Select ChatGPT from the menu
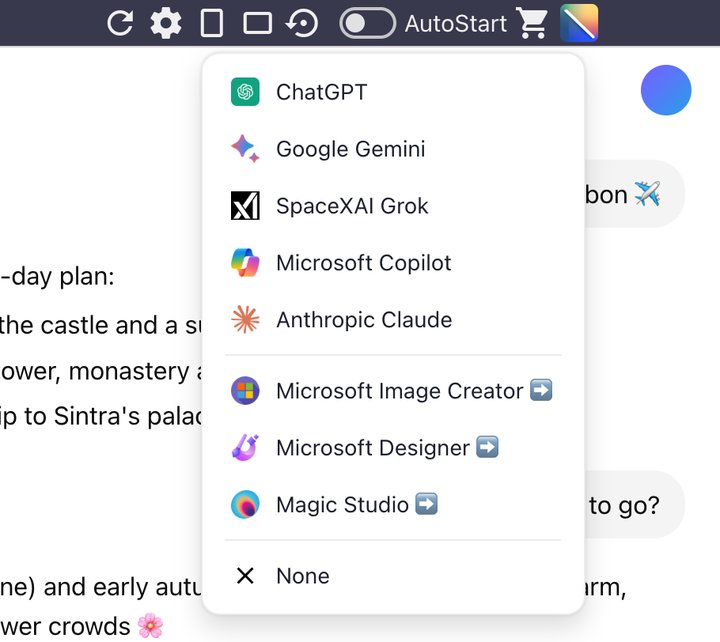The width and height of the screenshot is (720, 642). click(x=393, y=92)
